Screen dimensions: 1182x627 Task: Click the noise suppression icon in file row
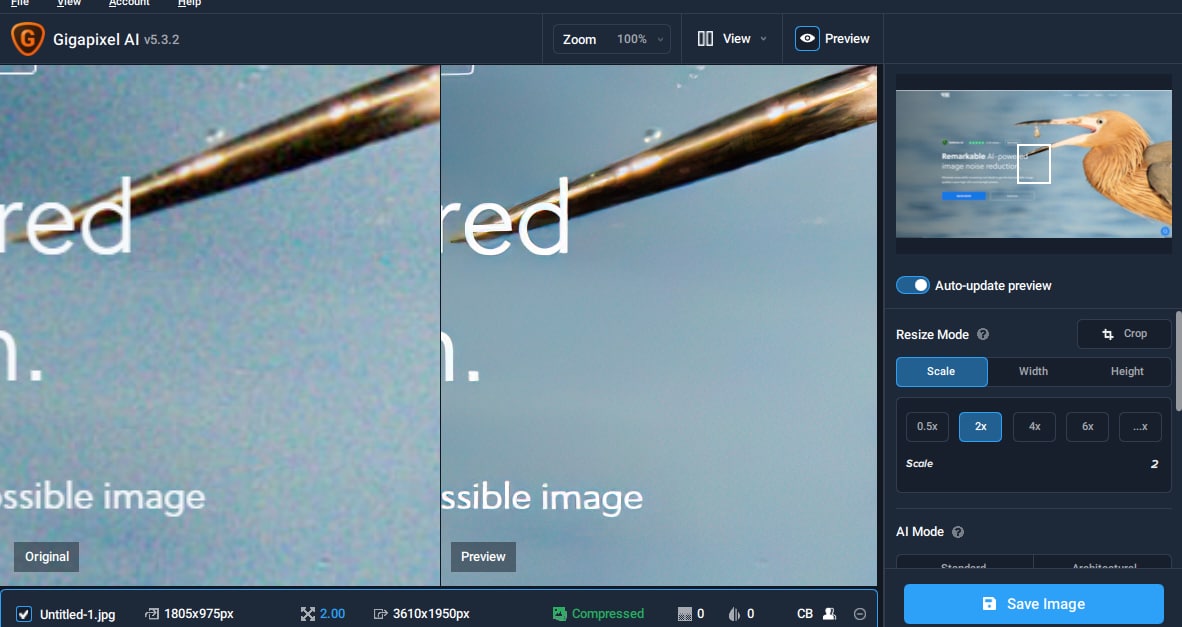click(x=684, y=614)
